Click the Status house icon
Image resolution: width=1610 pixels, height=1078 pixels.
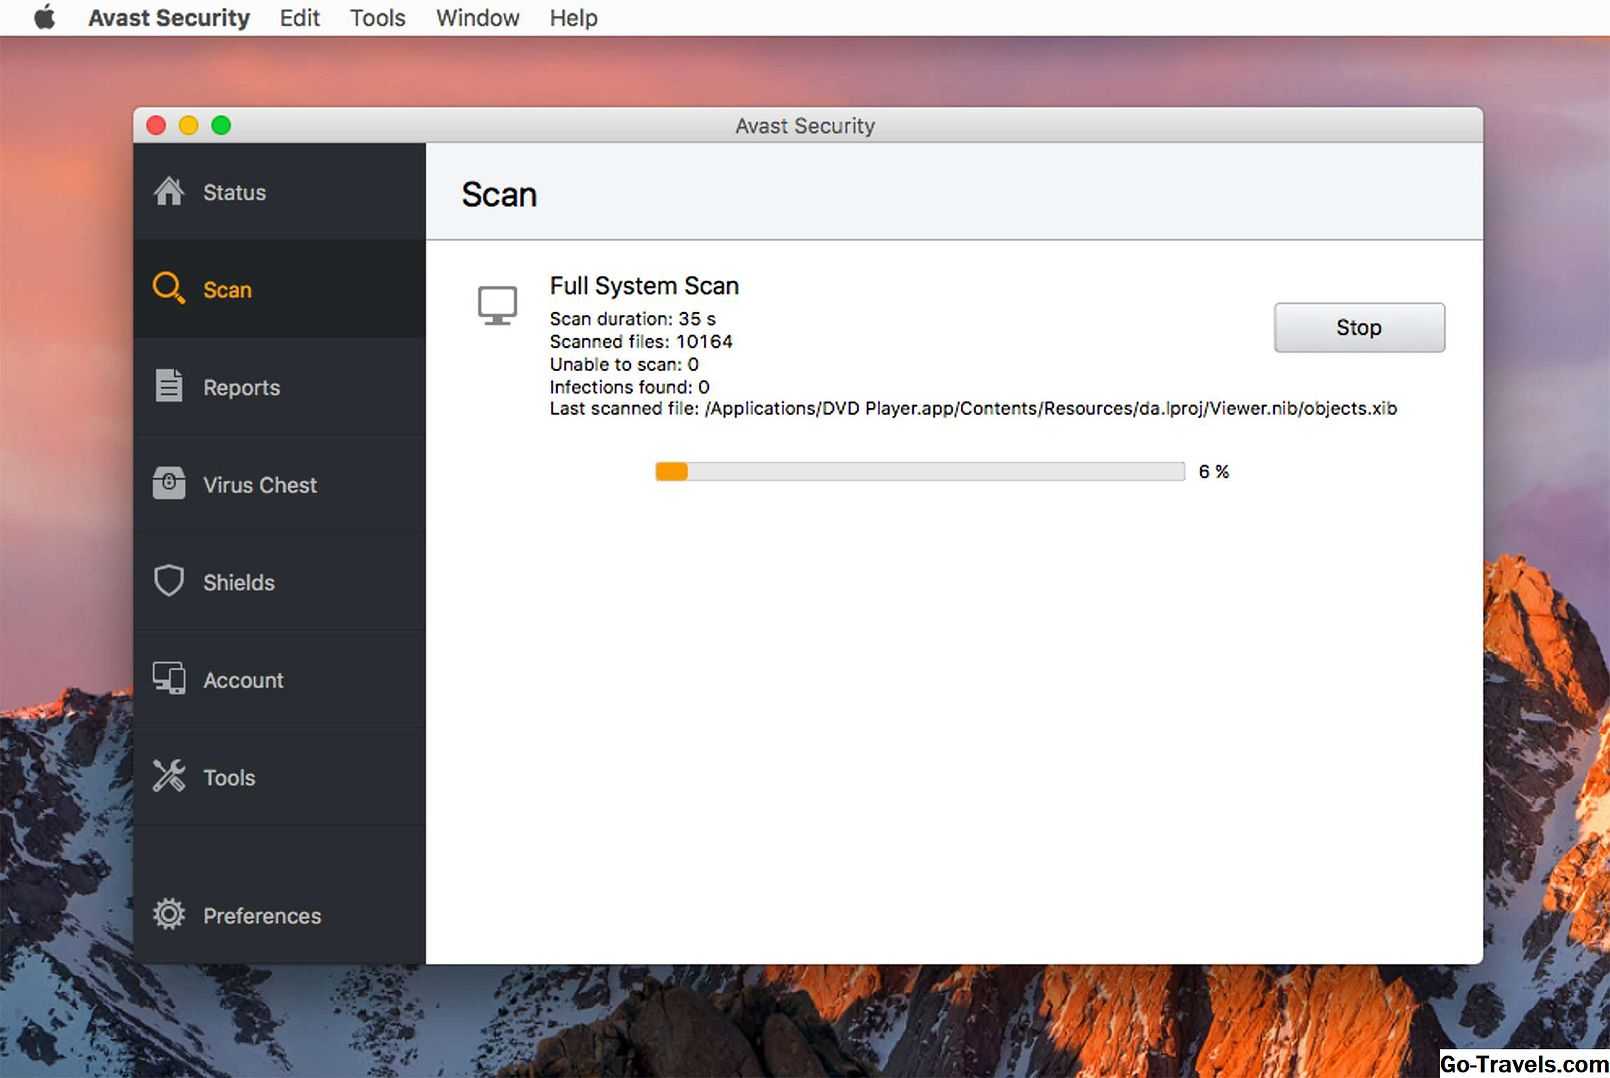tap(169, 191)
